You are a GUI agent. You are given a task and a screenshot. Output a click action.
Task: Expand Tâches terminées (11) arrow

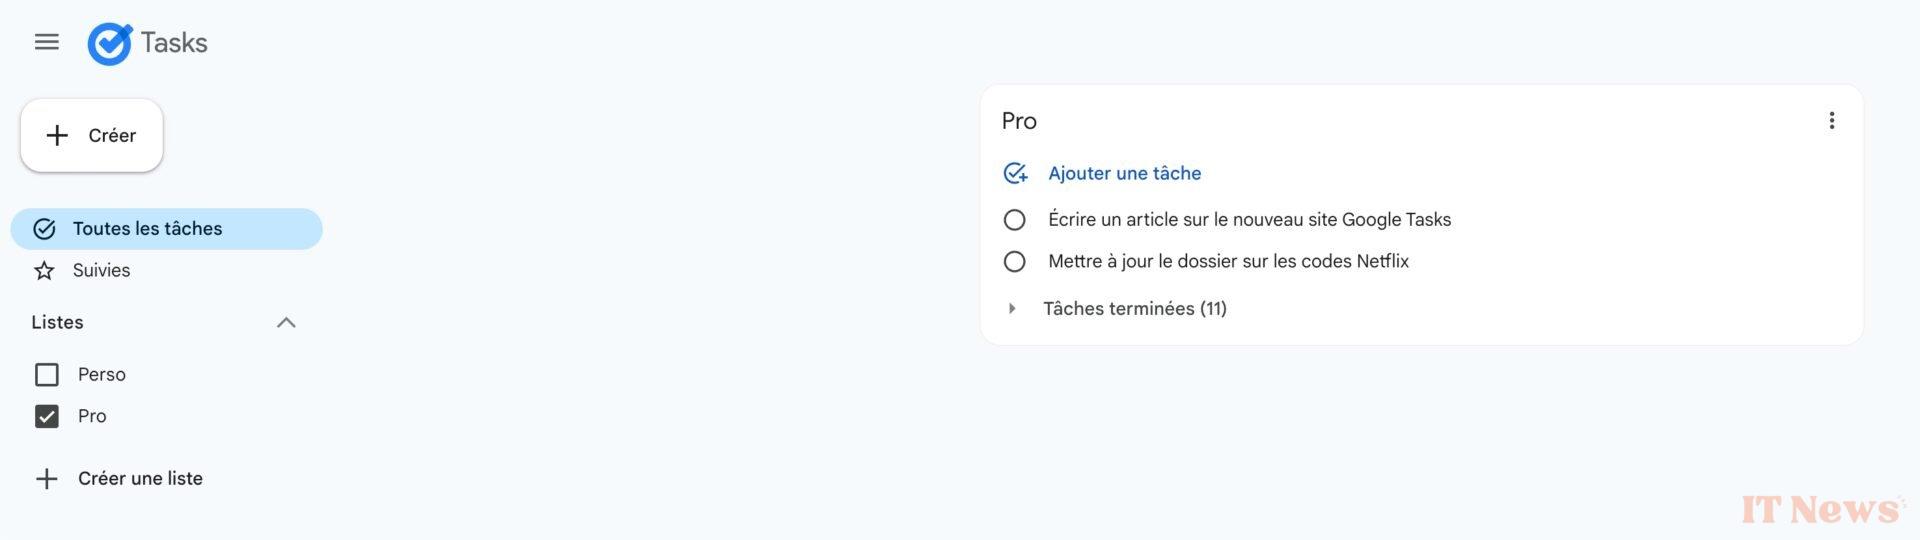coord(1012,309)
